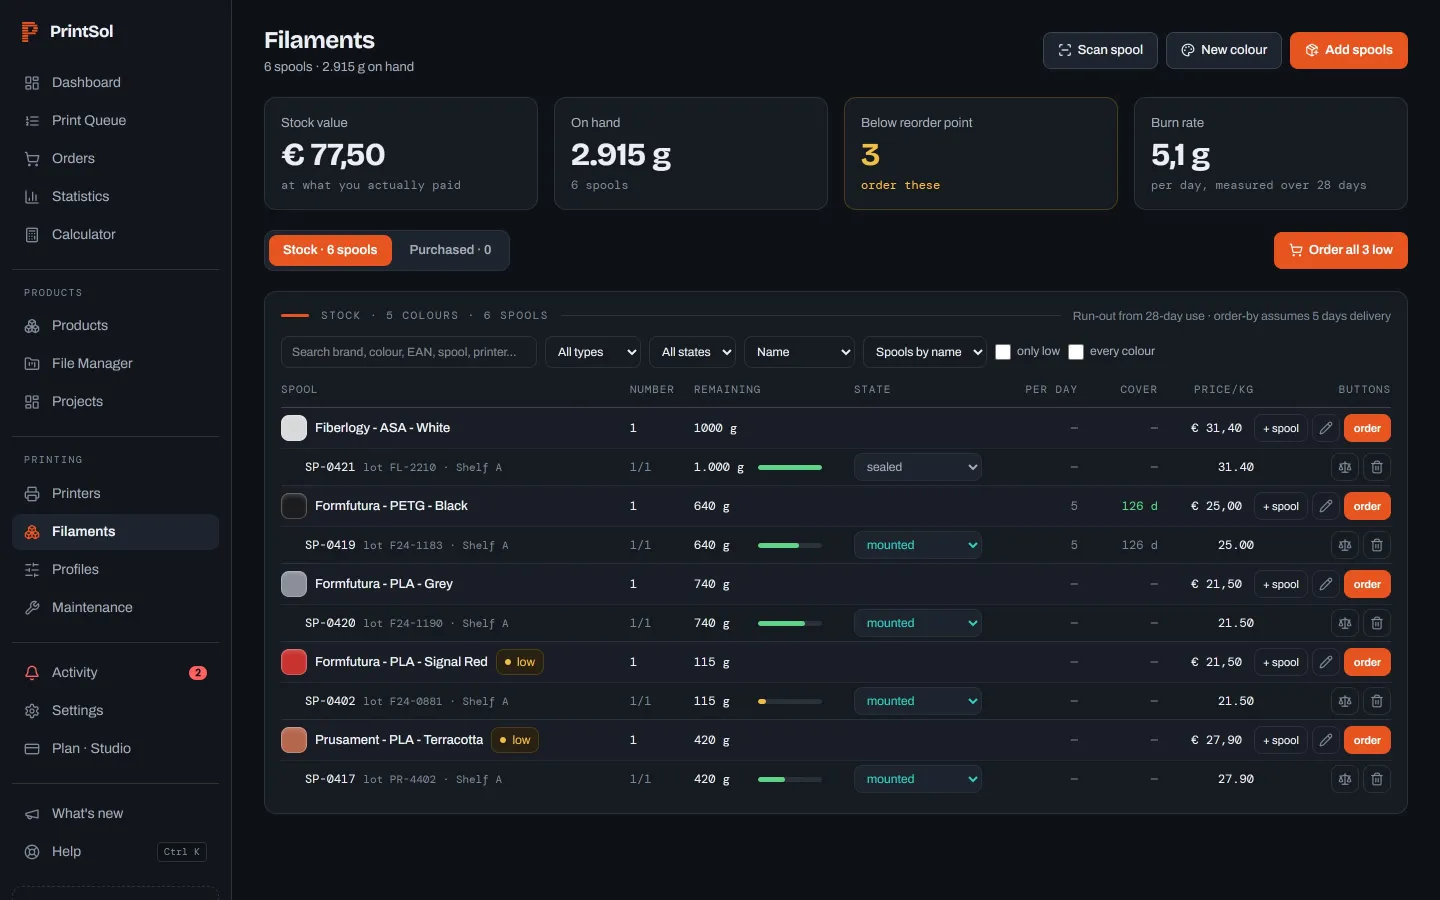Switch to the 'Purchased · 0' tab
Screen dimensions: 1440x900
450,250
